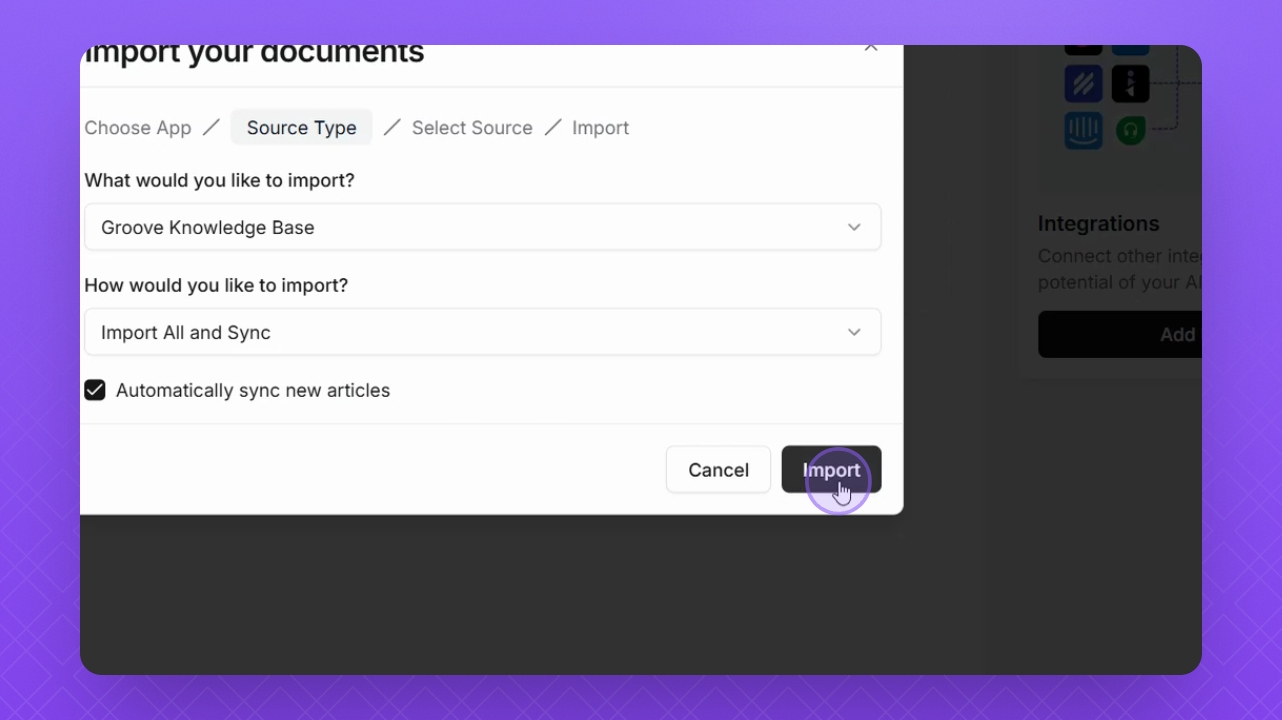Image resolution: width=1282 pixels, height=720 pixels.
Task: Cancel the document import dialog
Action: (x=718, y=470)
